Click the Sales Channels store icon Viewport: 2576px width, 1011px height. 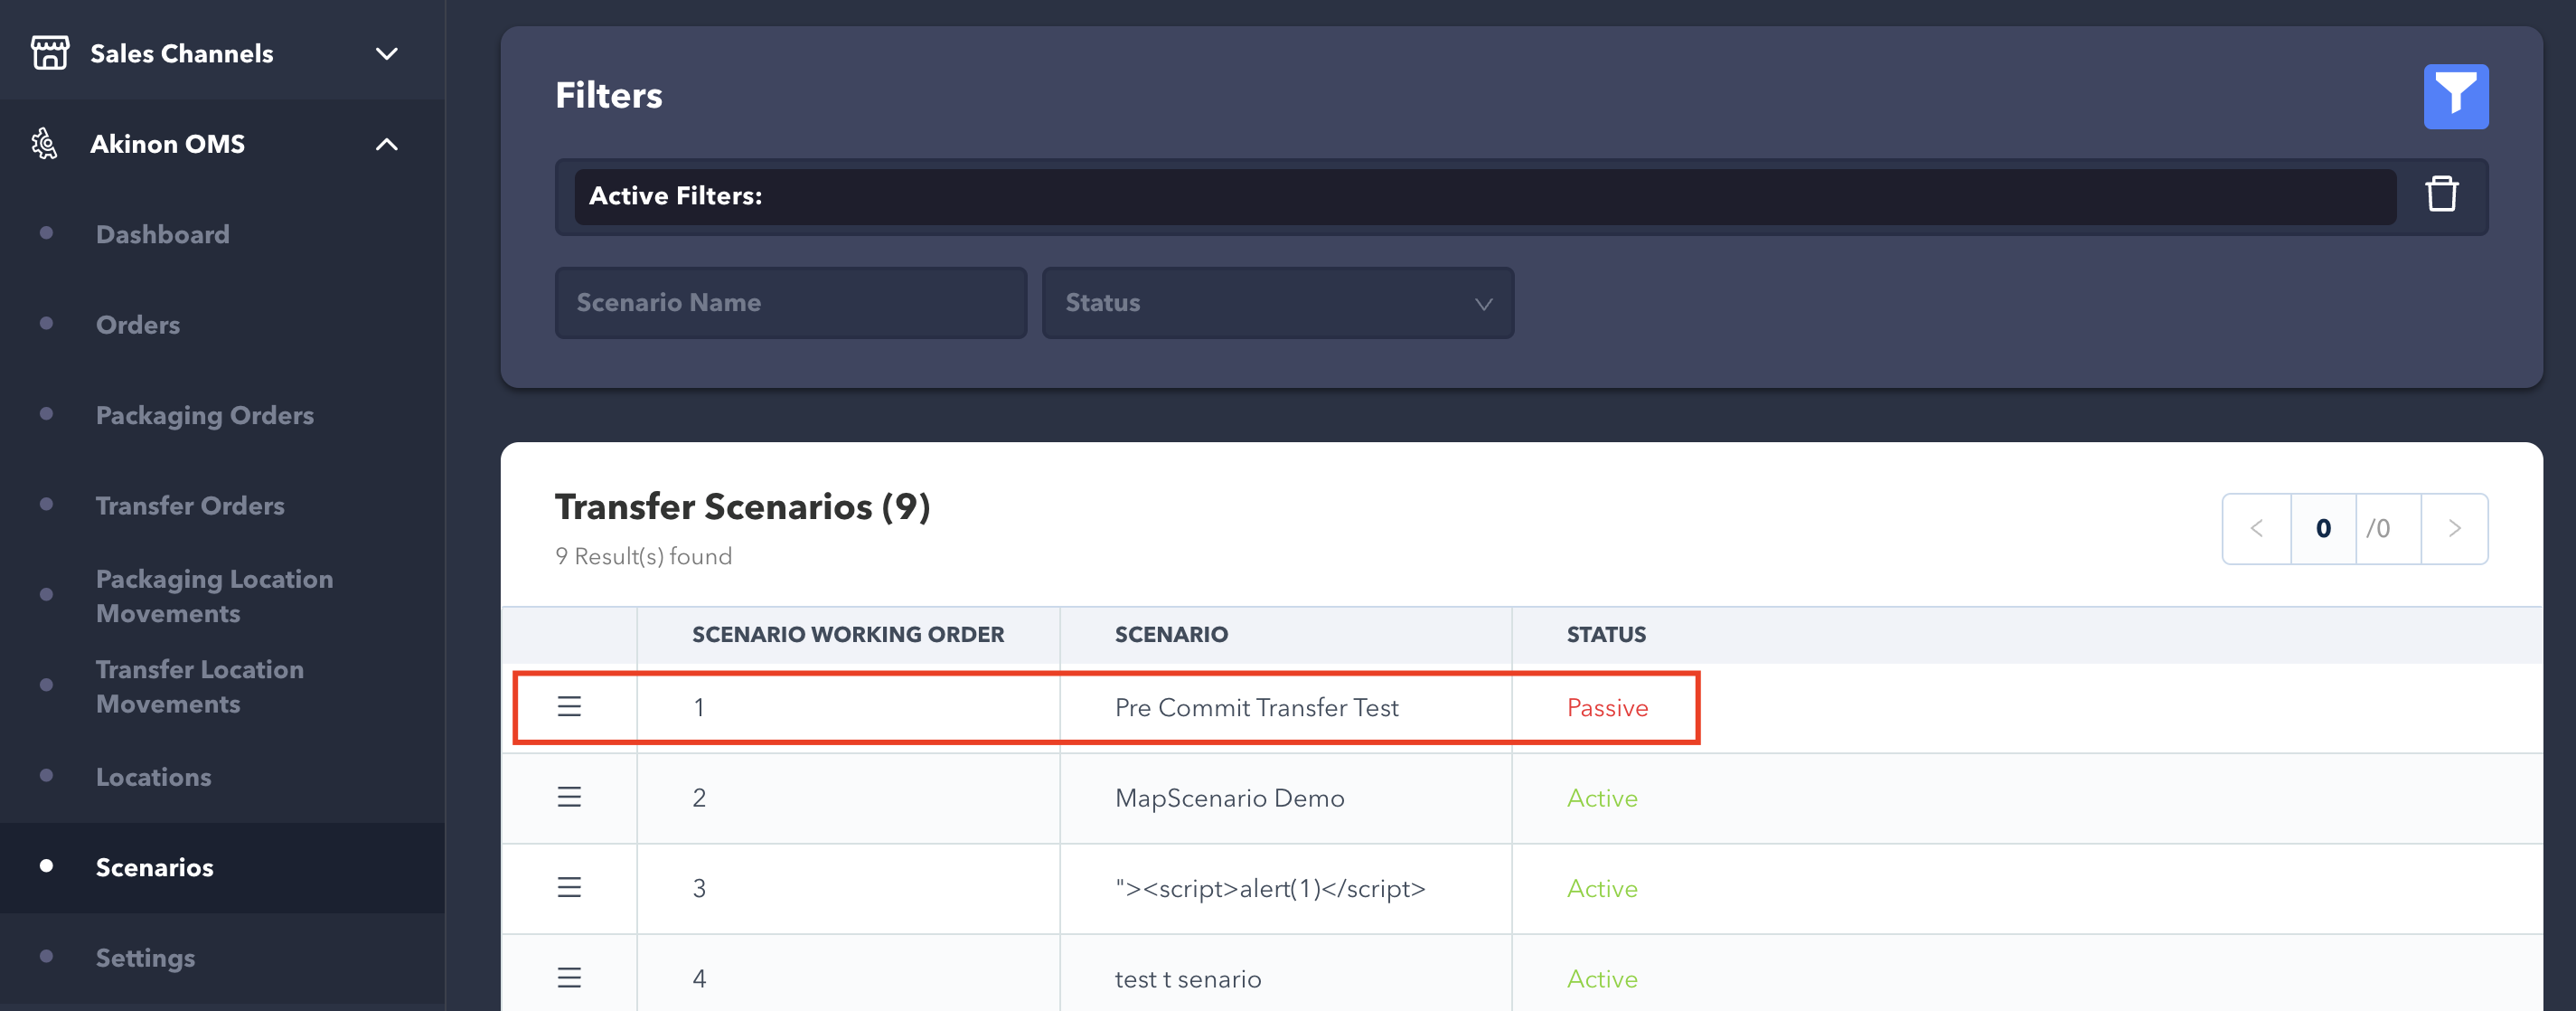(x=49, y=53)
